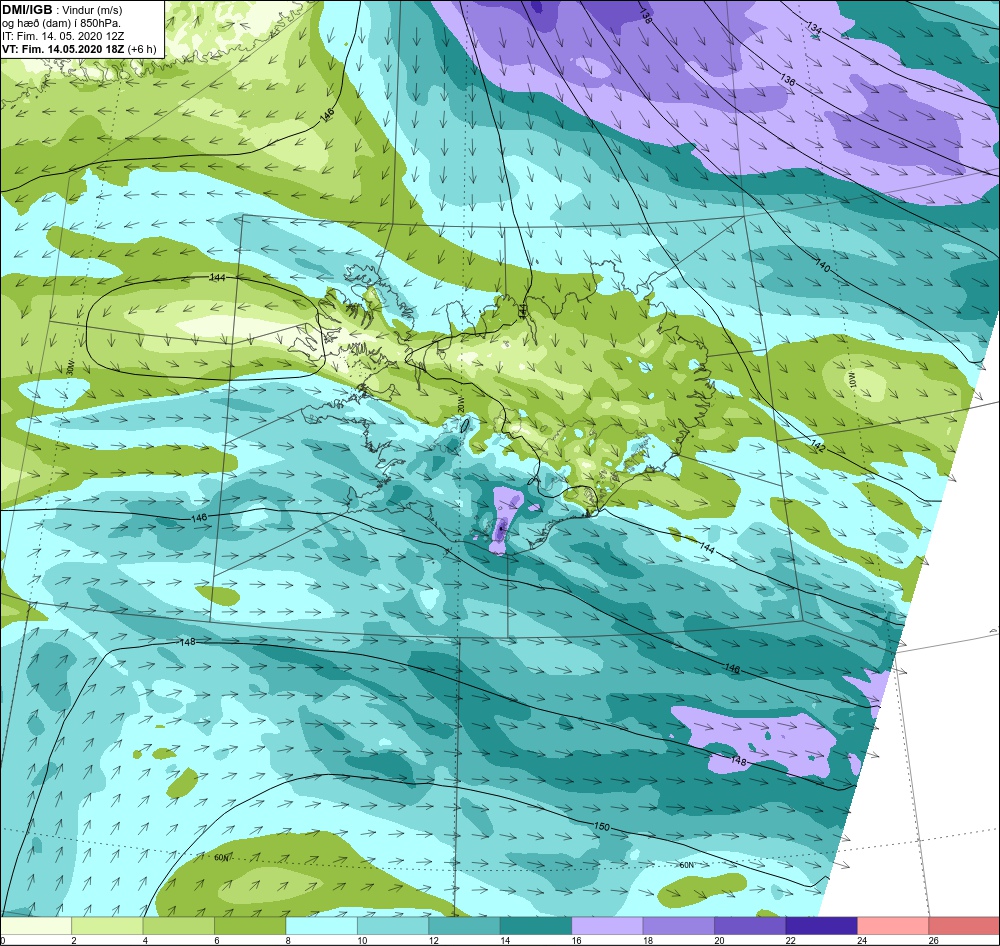
Task: Click the medium teal 12–14 m/s legend swatch
Action: [464, 926]
